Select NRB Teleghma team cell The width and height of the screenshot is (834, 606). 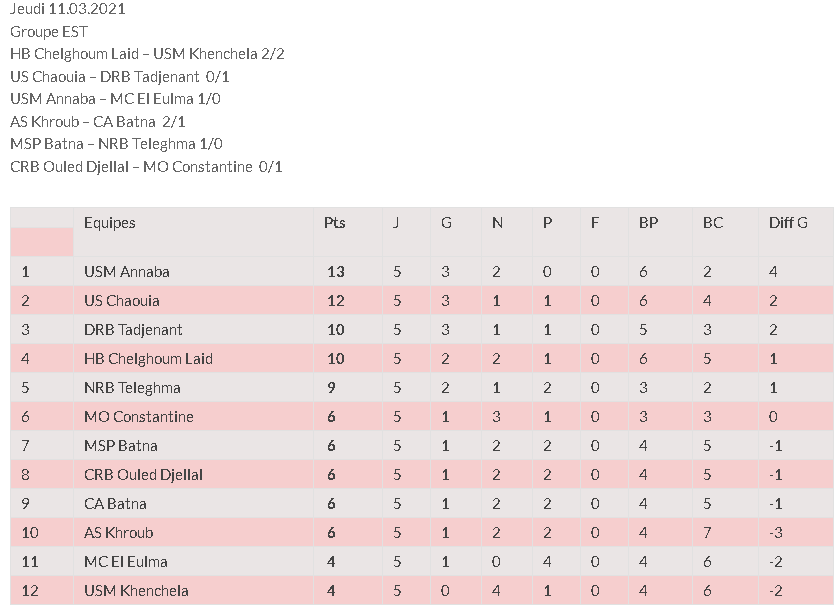pos(132,388)
